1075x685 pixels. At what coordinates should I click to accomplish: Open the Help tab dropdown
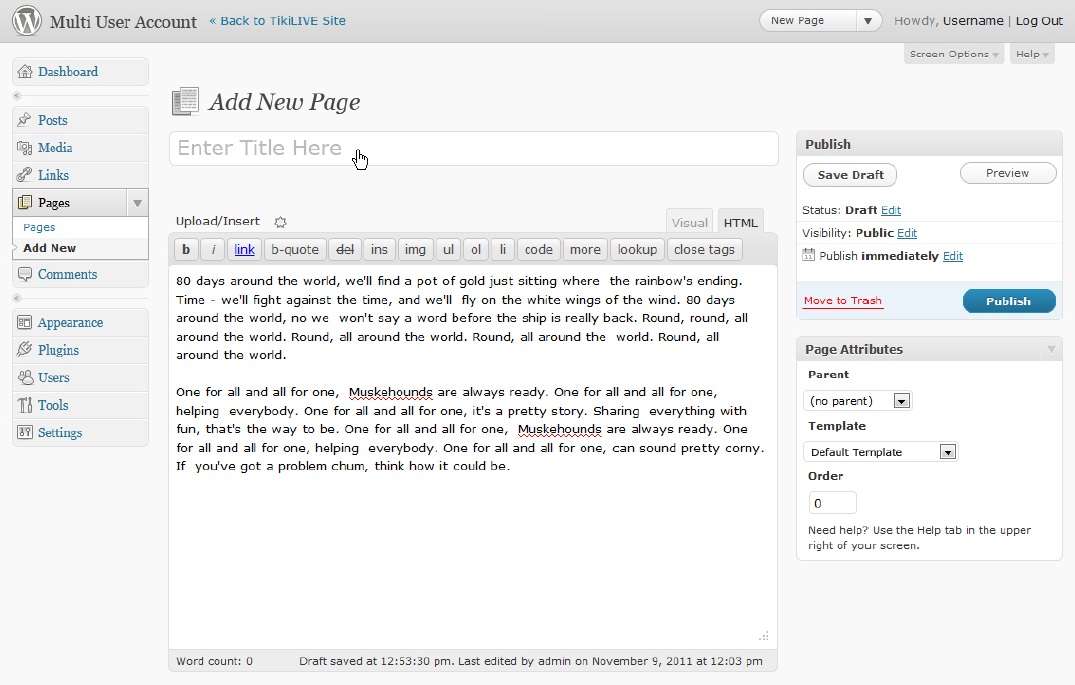tap(1032, 54)
